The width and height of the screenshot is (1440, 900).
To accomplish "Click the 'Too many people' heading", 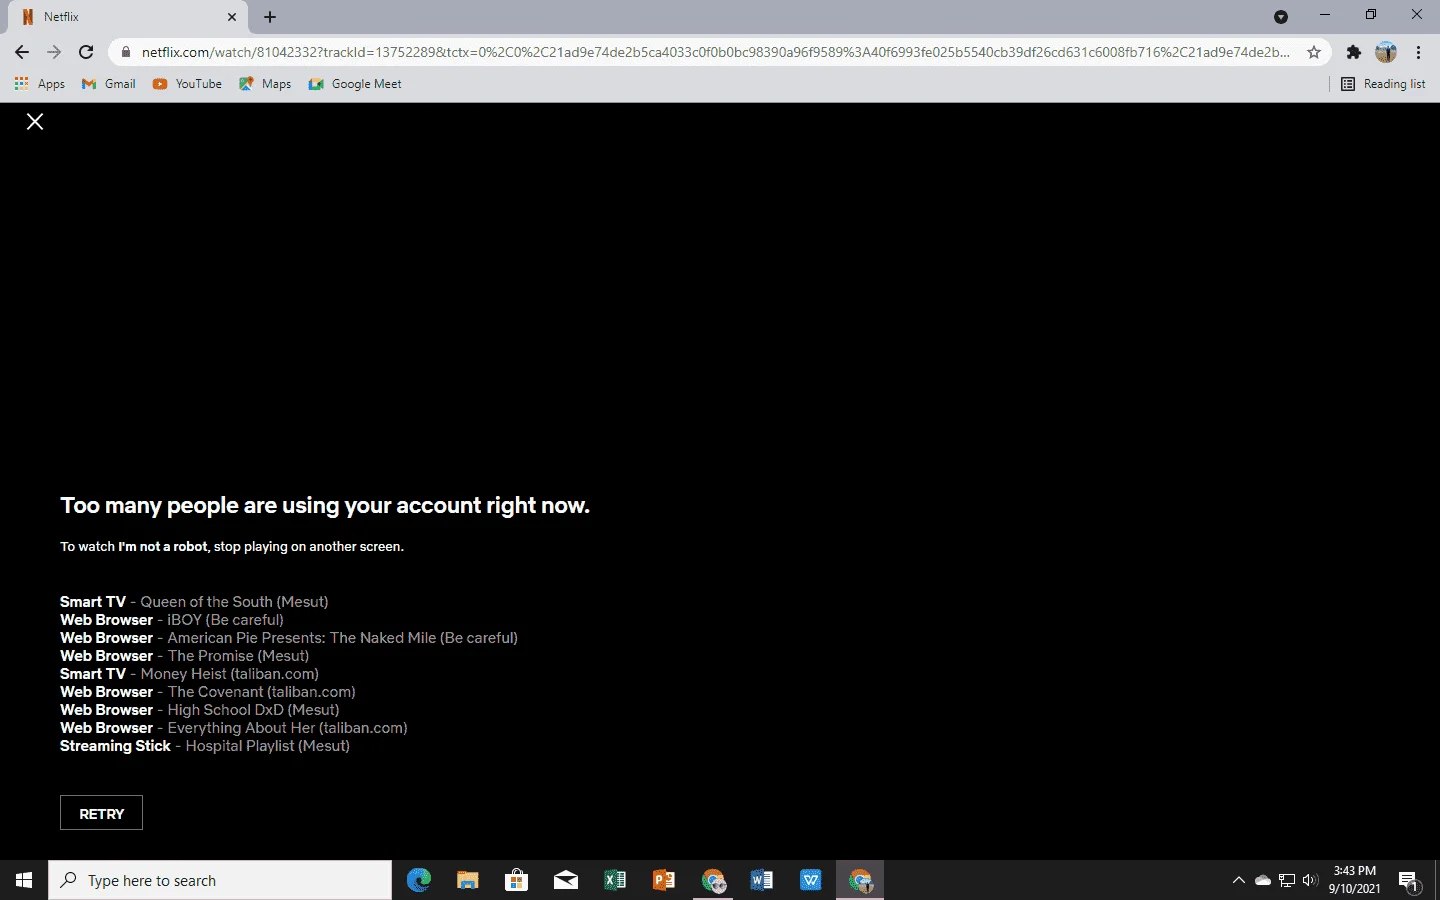I will click(x=325, y=506).
